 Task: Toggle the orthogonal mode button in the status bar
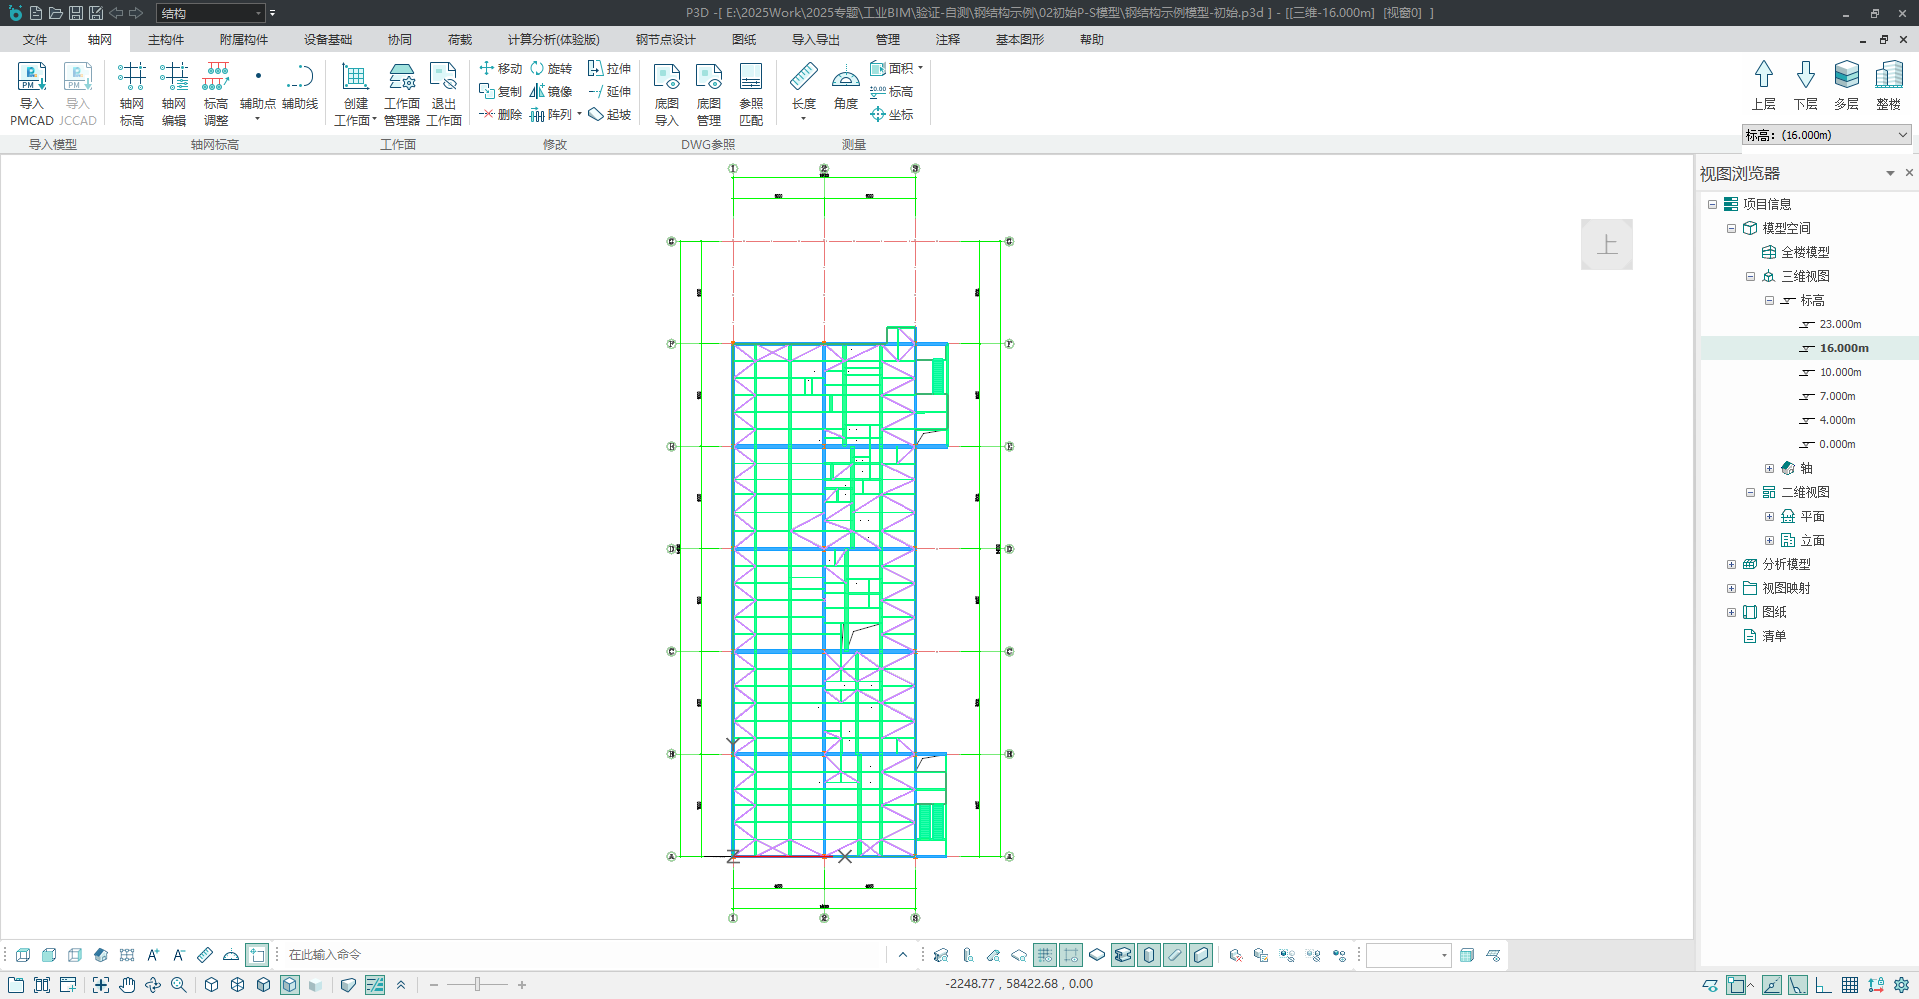[x=1823, y=985]
